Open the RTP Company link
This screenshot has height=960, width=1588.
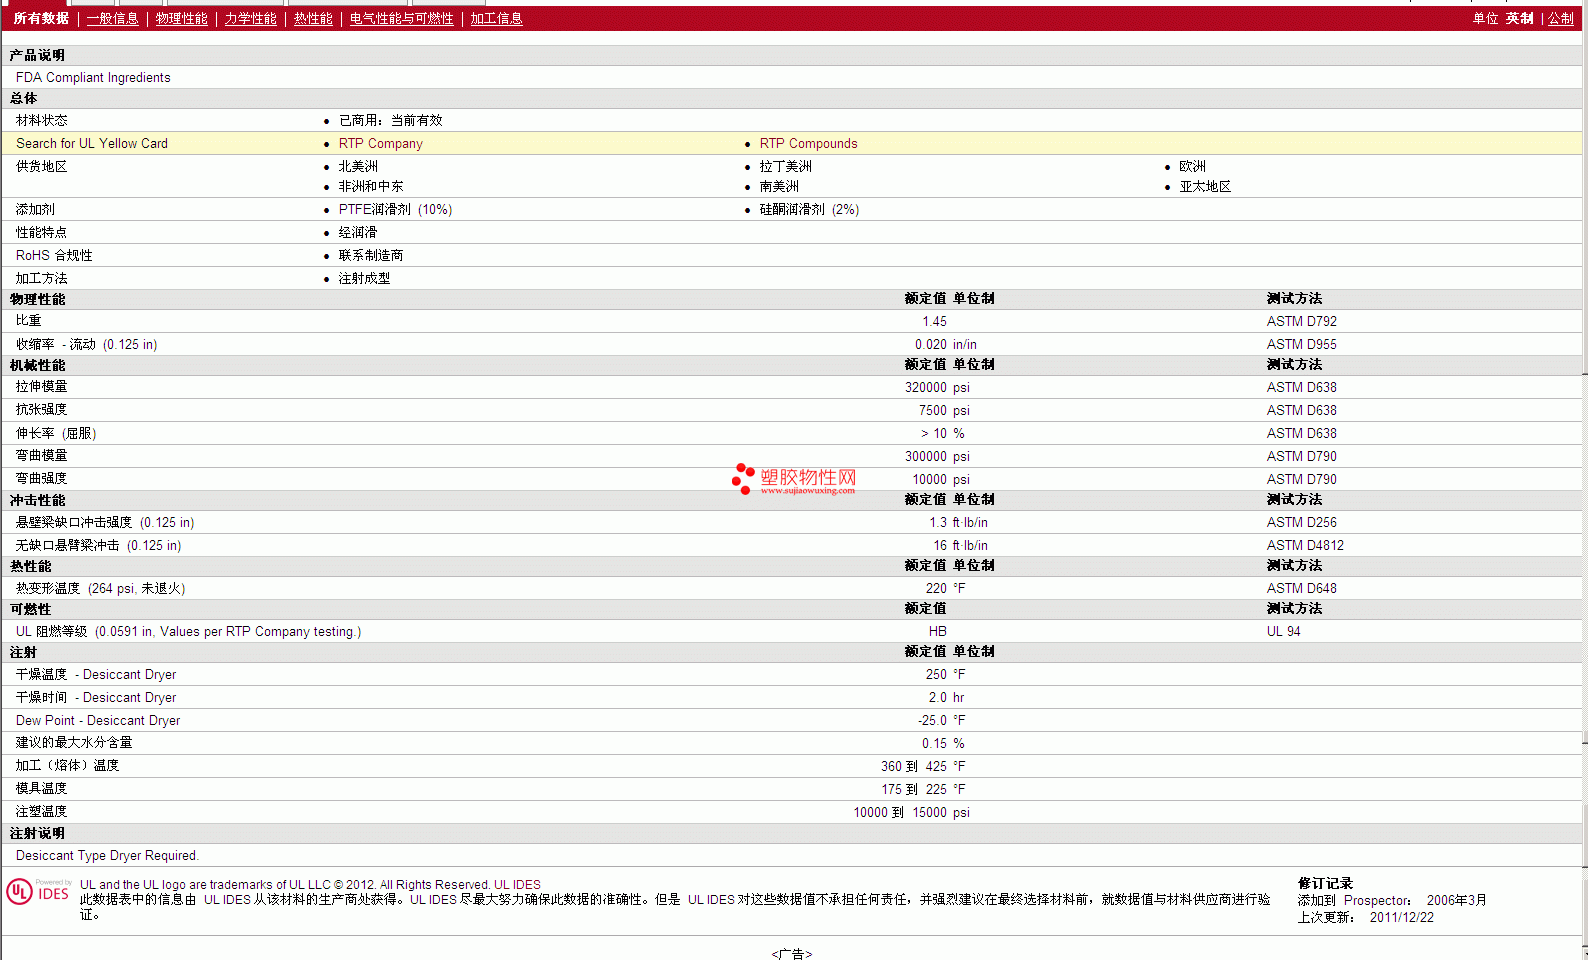tap(380, 143)
